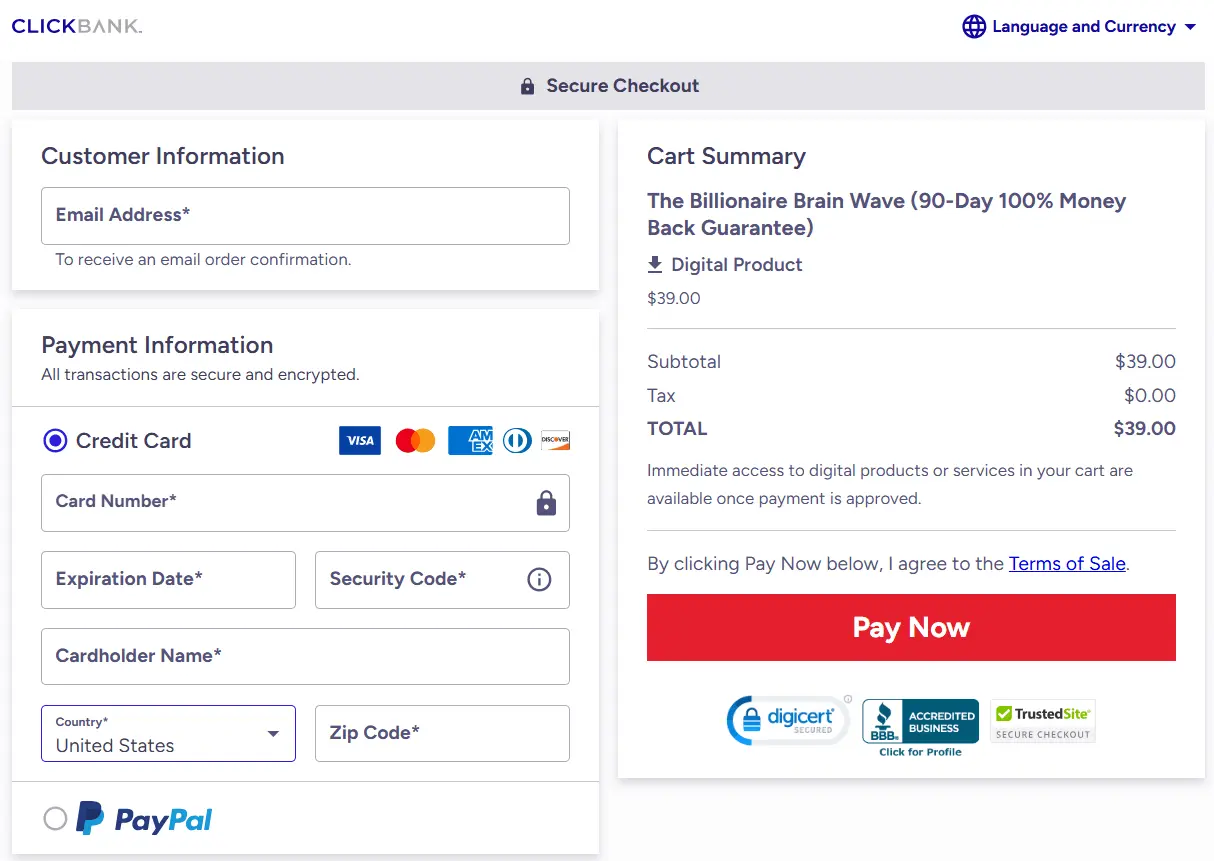Click the Discover card icon
Screen dimensions: 1214x861
click(x=555, y=440)
